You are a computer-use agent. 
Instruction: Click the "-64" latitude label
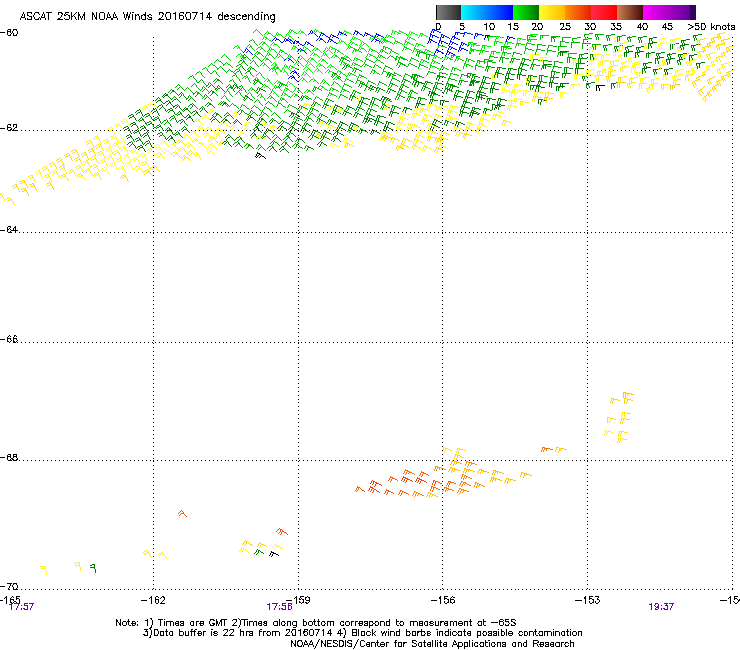point(9,230)
